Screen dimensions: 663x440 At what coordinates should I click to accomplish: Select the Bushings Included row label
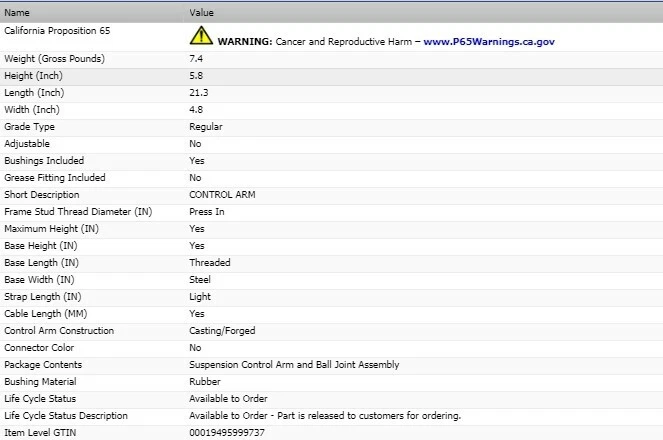pyautogui.click(x=44, y=161)
